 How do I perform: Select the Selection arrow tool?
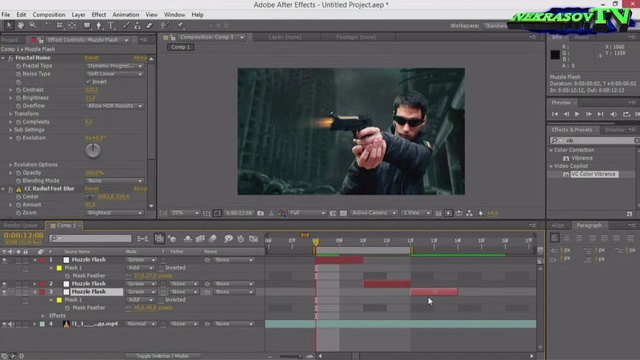point(8,25)
